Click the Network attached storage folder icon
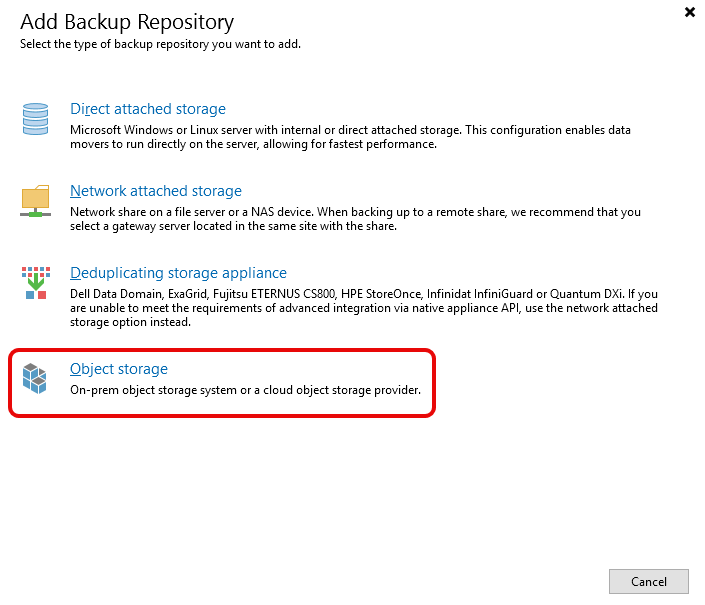This screenshot has height=605, width=705. 36,201
